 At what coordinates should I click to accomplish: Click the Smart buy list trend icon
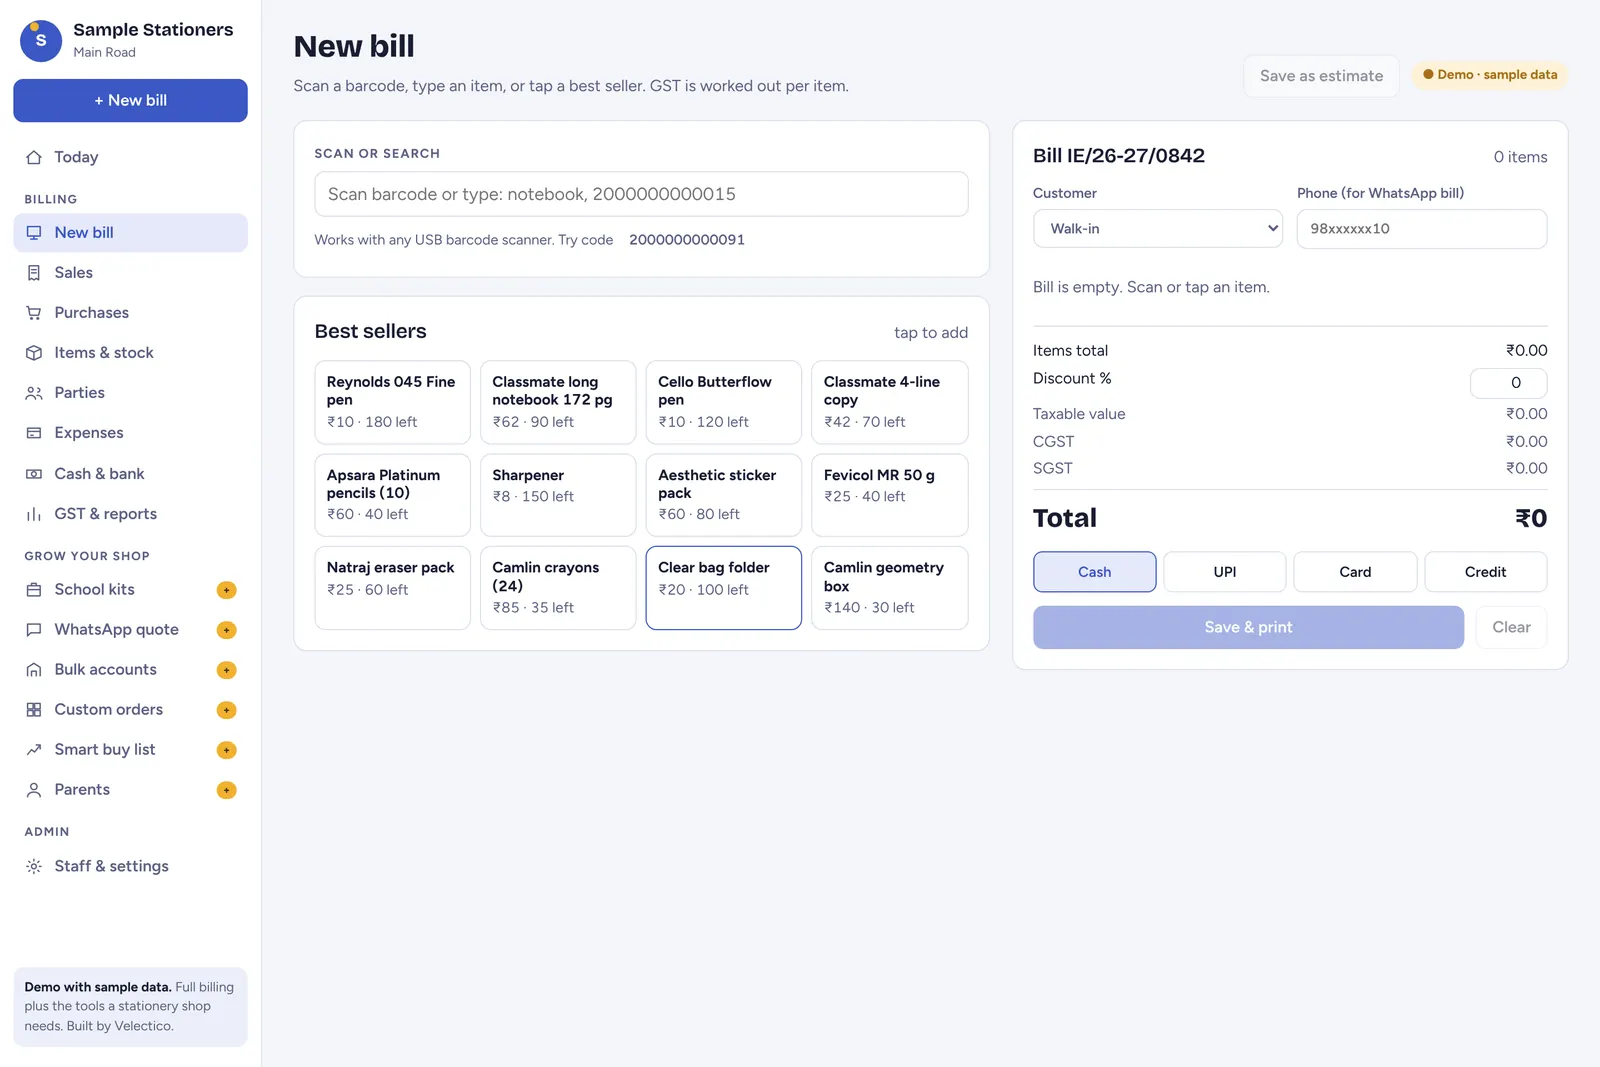pos(34,750)
